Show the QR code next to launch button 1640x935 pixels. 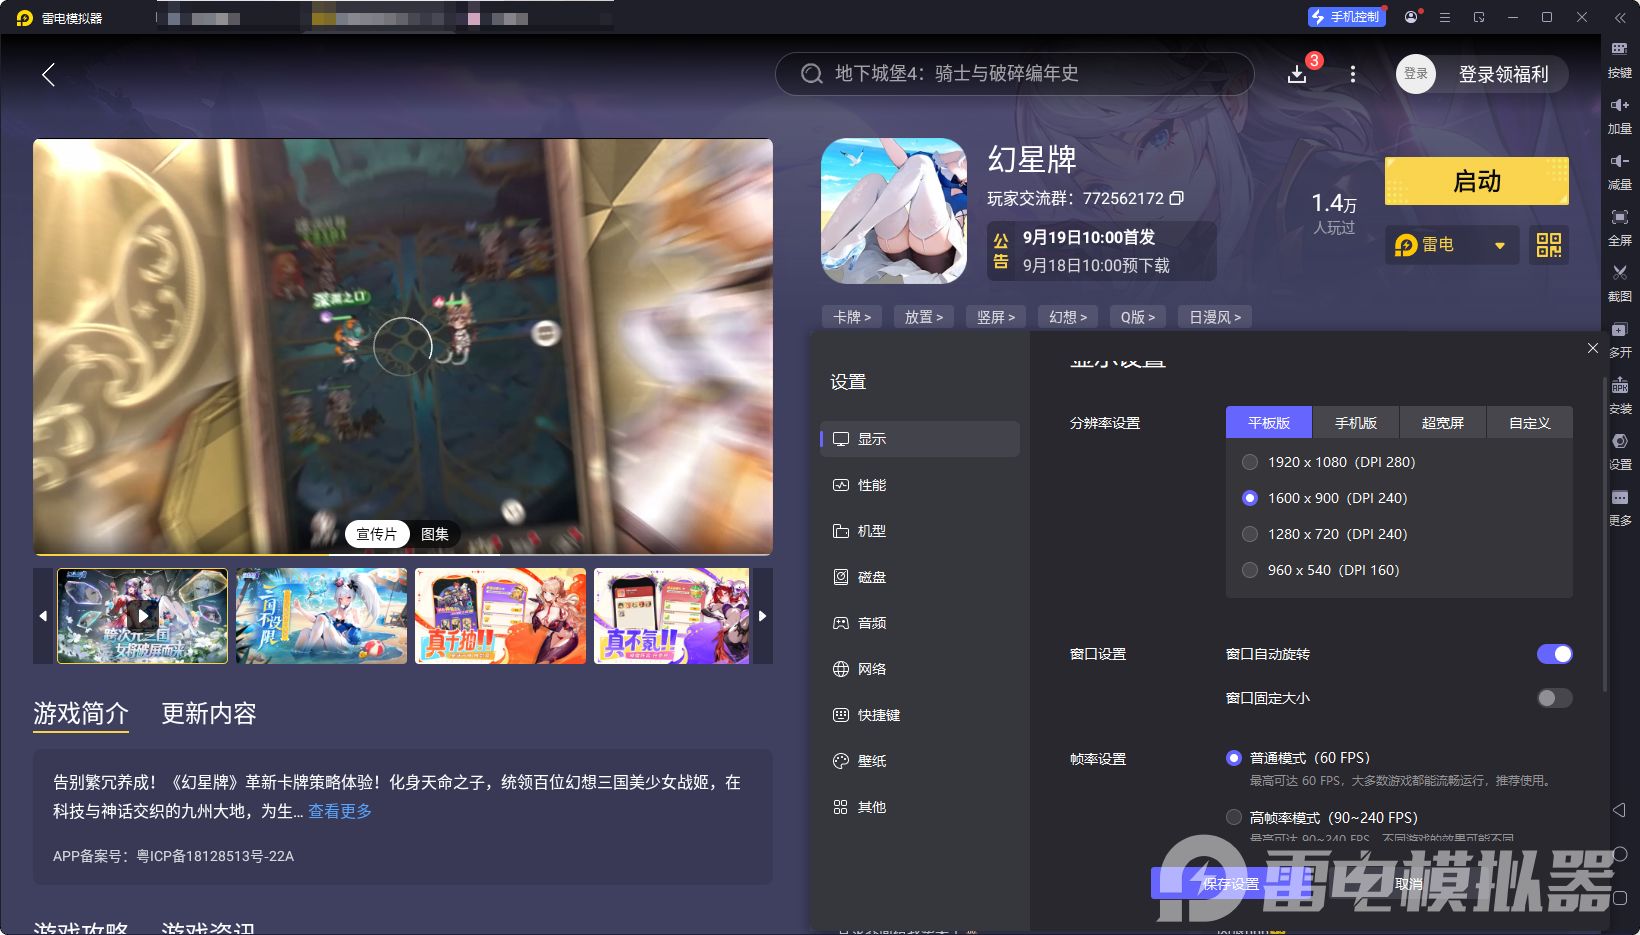click(1548, 245)
